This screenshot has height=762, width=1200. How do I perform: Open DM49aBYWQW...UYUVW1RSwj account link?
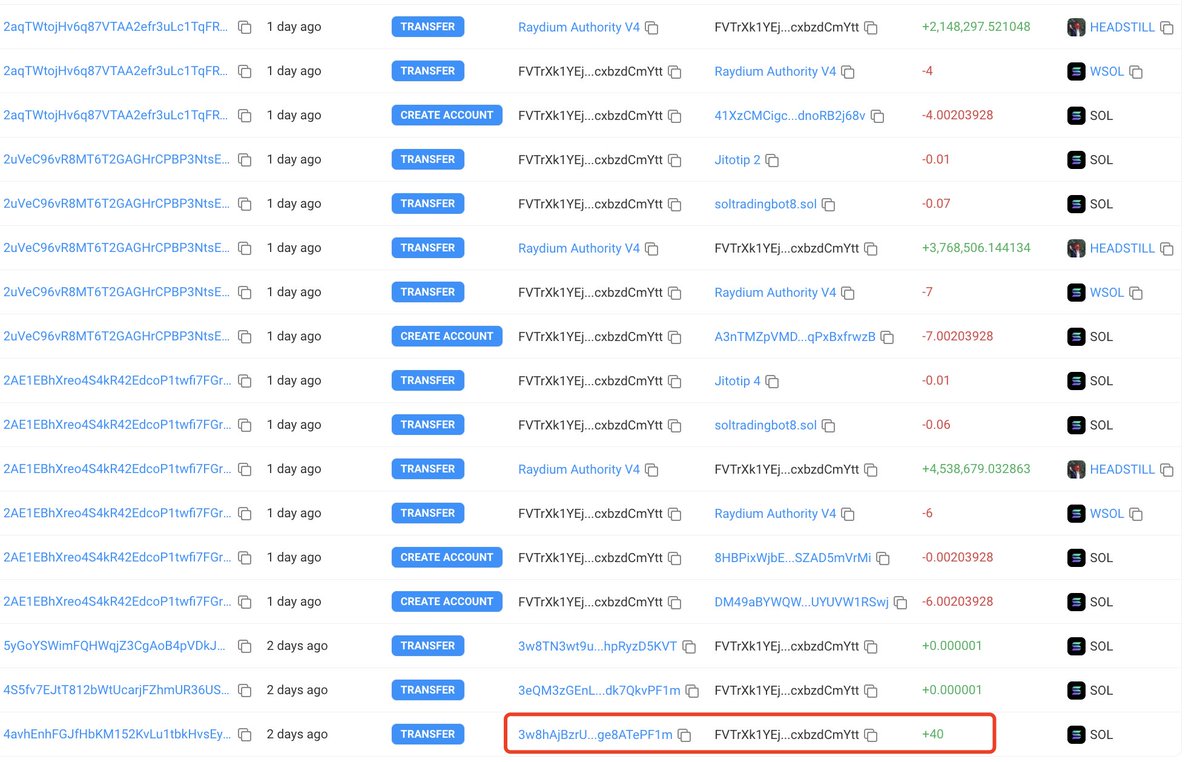[801, 601]
